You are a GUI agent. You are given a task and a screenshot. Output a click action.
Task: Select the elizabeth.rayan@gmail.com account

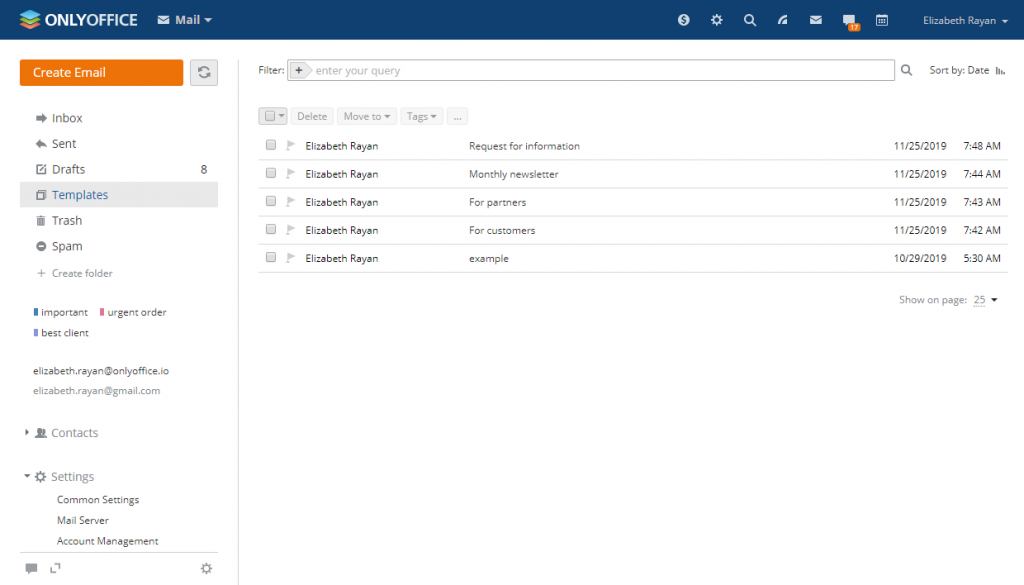tap(97, 390)
